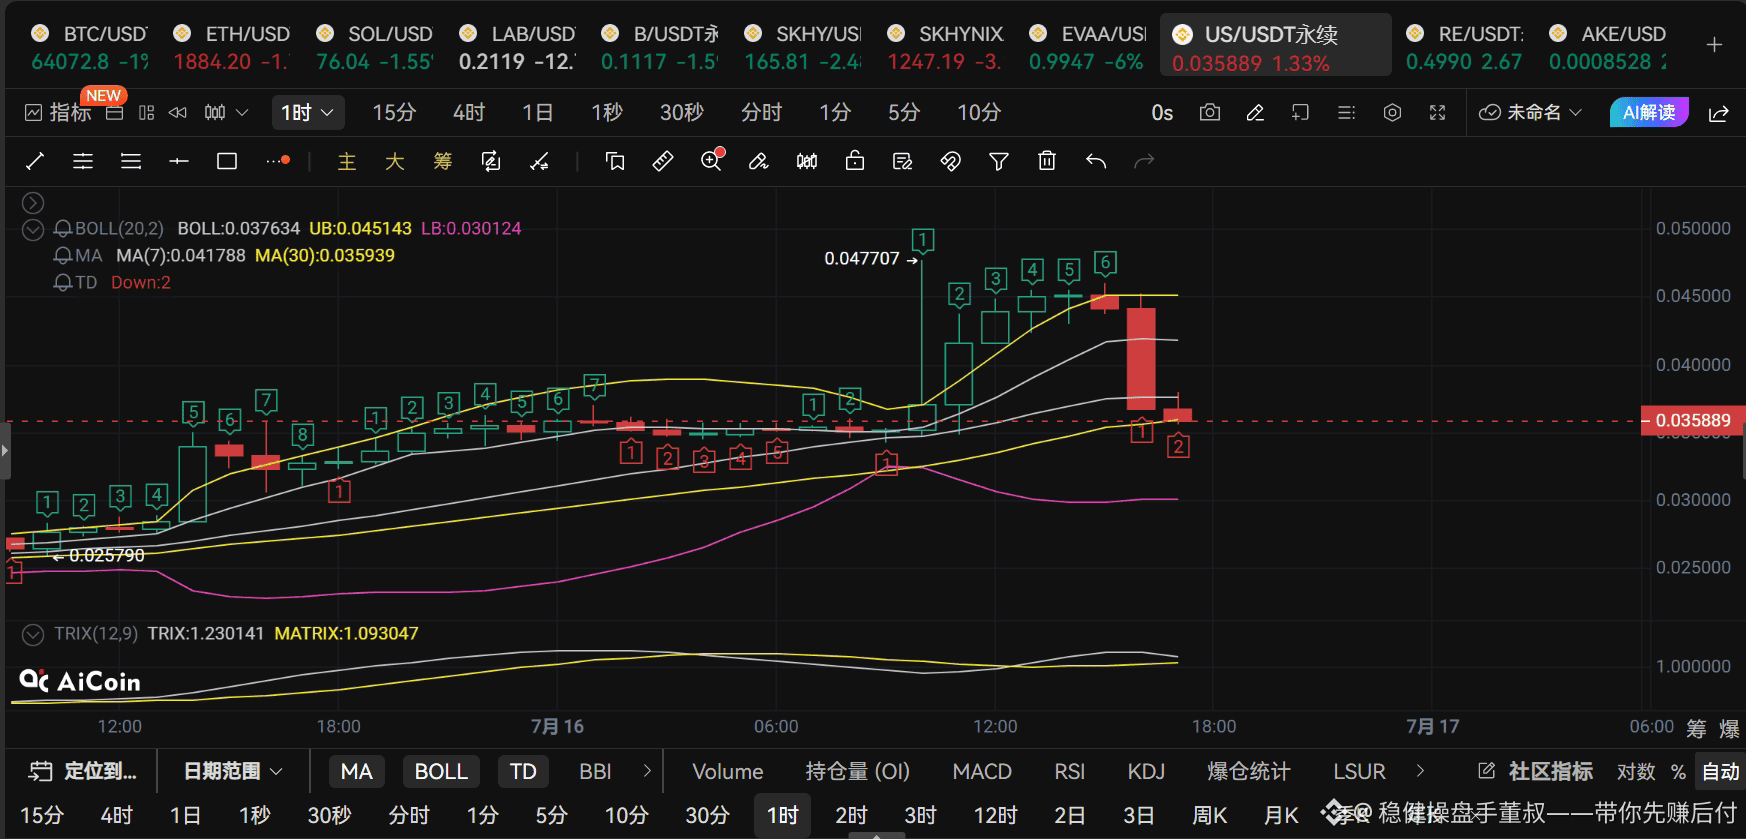
Task: Click the add-note square icon
Action: point(1300,112)
